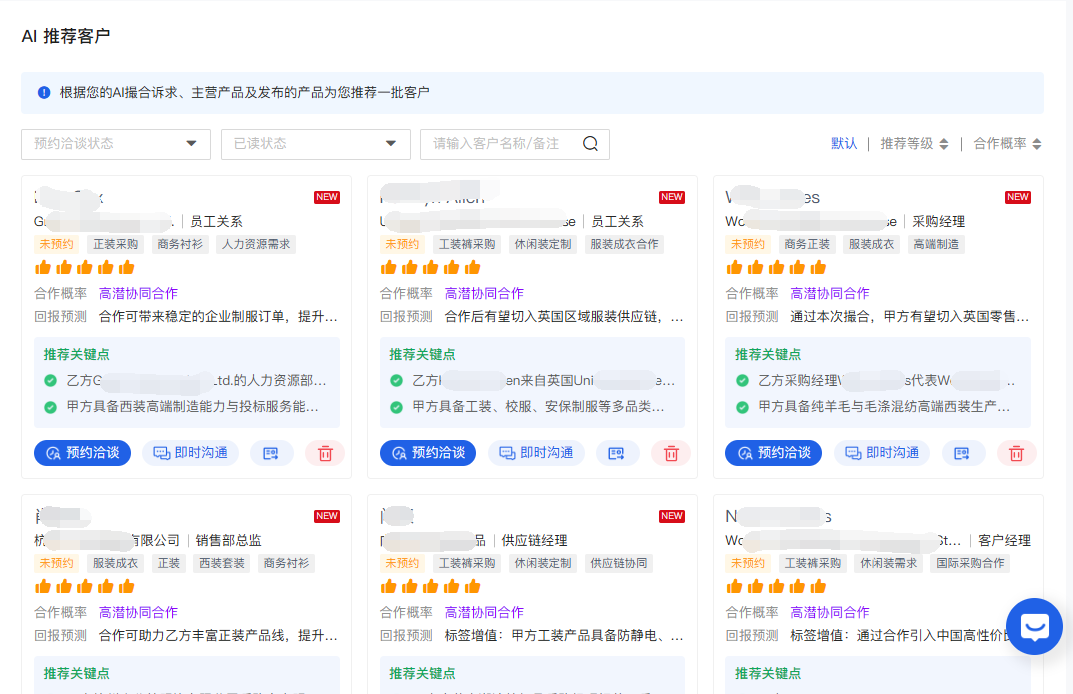Click the search magnifier icon in customer search
Image resolution: width=1073 pixels, height=694 pixels.
[590, 144]
